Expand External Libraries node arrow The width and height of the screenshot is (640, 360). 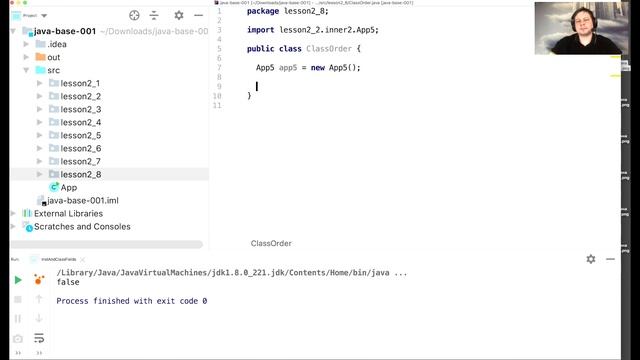tap(13, 213)
